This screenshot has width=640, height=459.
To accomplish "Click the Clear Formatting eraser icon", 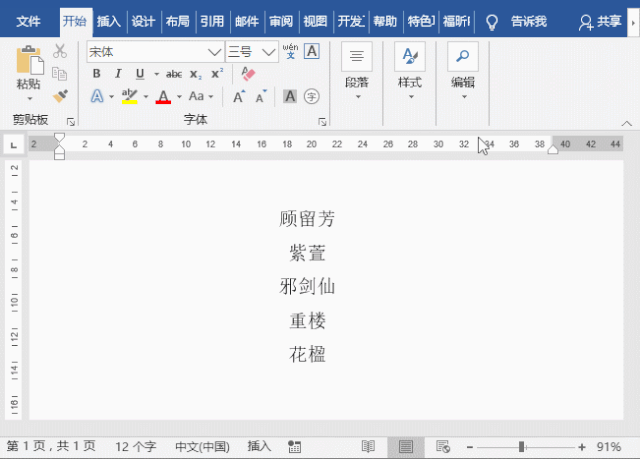I will click(x=249, y=74).
